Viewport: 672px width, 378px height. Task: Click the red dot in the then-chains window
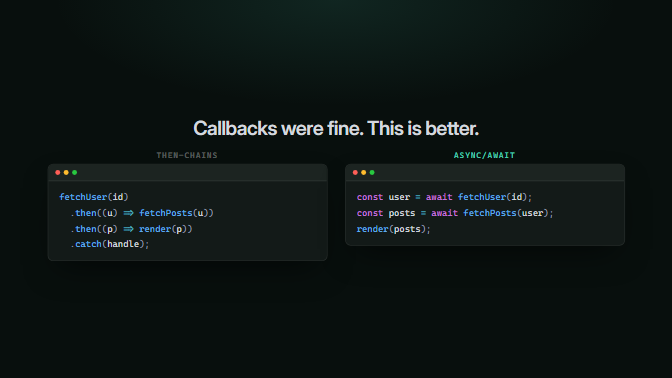pos(57,172)
